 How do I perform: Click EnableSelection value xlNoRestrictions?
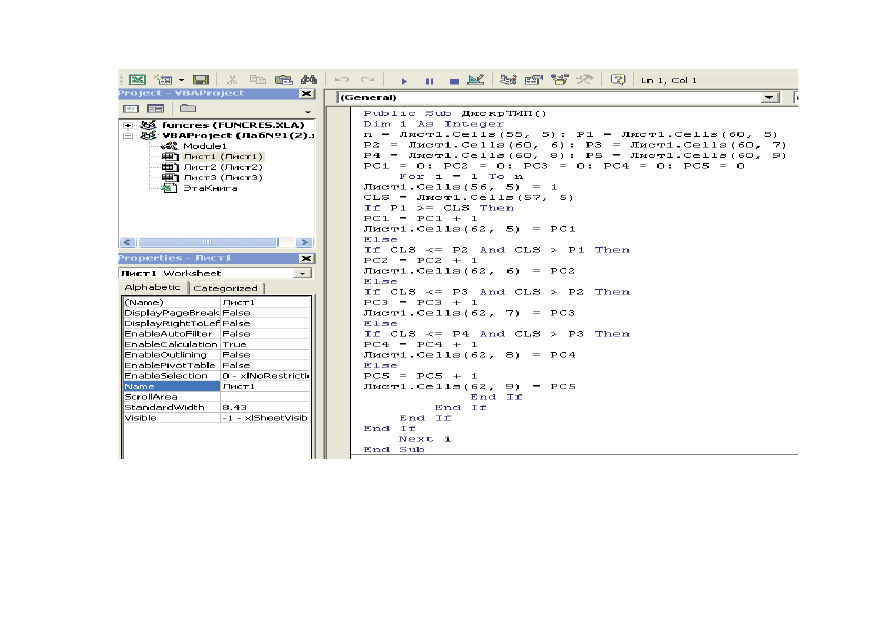(x=265, y=376)
